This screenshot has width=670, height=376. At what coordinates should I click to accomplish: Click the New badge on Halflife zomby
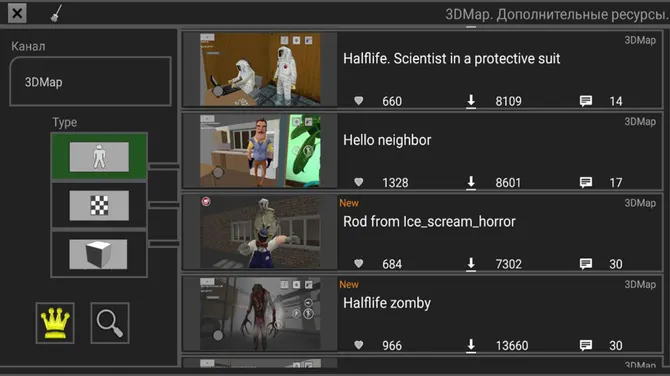349,285
